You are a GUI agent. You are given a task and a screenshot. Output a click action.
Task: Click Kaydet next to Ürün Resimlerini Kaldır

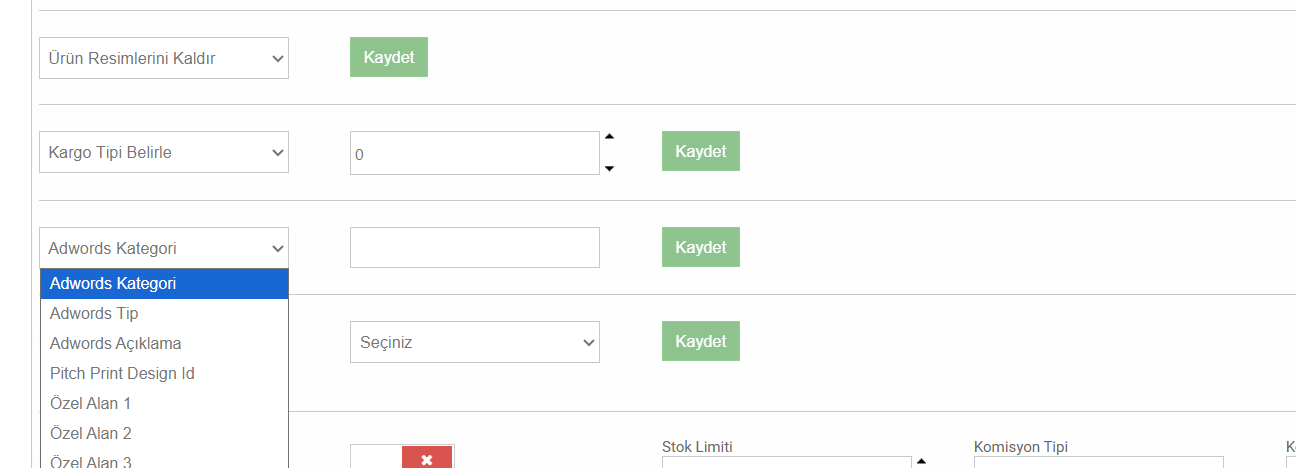(x=389, y=57)
